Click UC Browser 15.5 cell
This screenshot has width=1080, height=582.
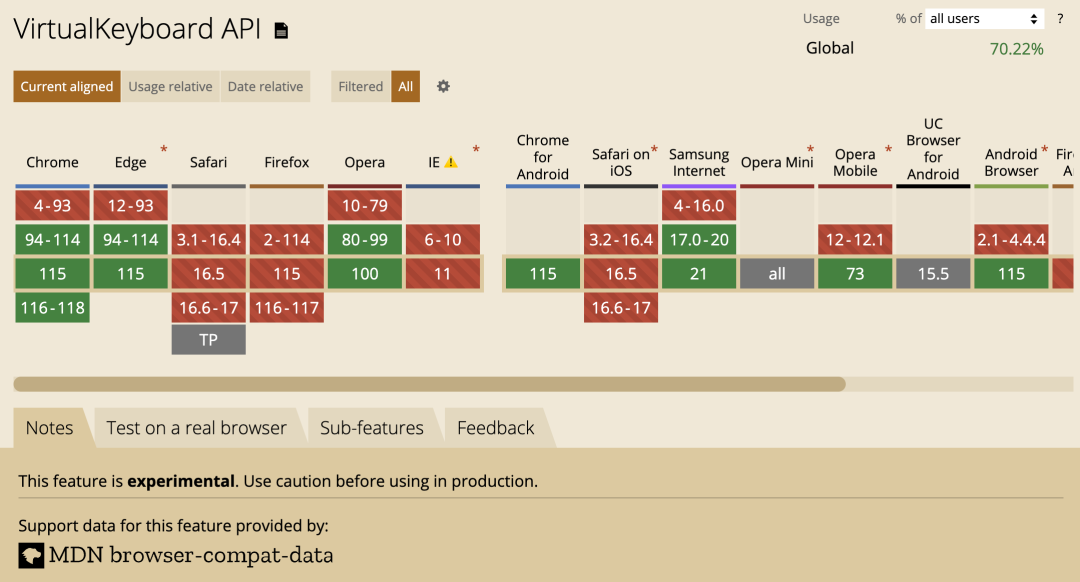tap(933, 273)
